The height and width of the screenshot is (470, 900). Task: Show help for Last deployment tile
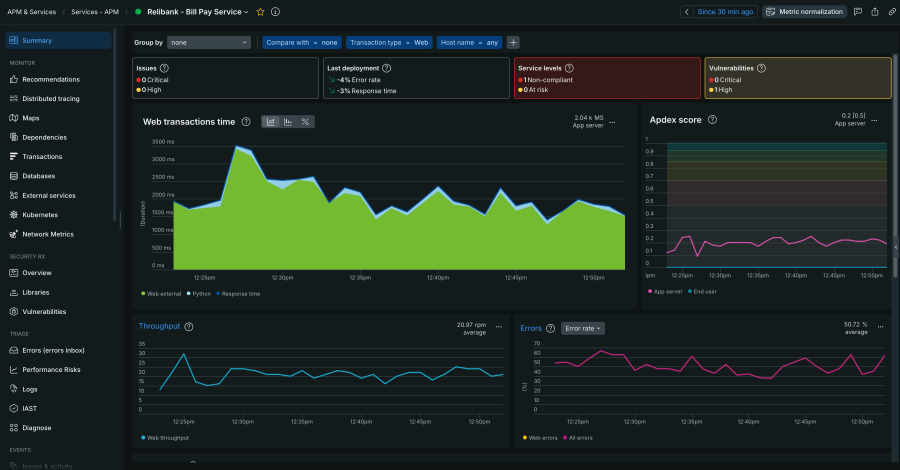coord(387,68)
